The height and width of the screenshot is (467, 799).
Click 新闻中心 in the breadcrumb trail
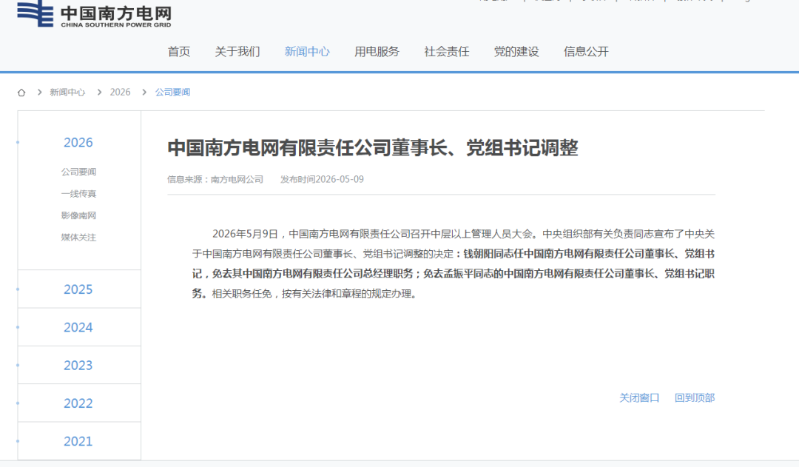click(67, 92)
